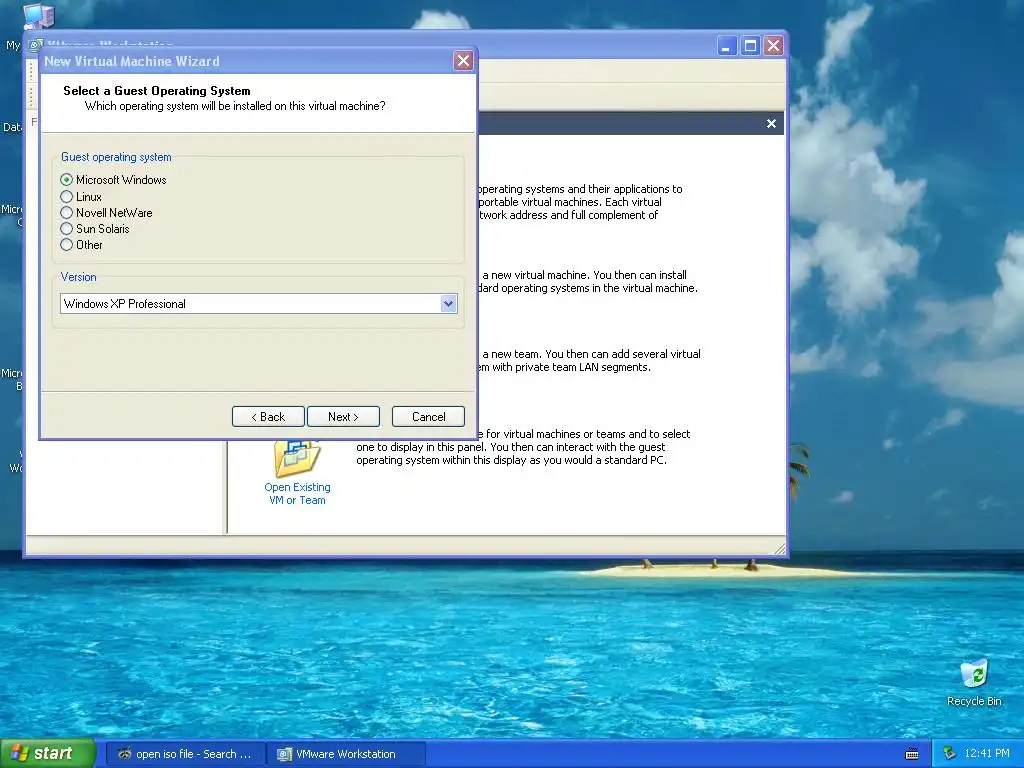Pick Sun Solaris as guest OS
This screenshot has height=768, width=1024.
(66, 229)
